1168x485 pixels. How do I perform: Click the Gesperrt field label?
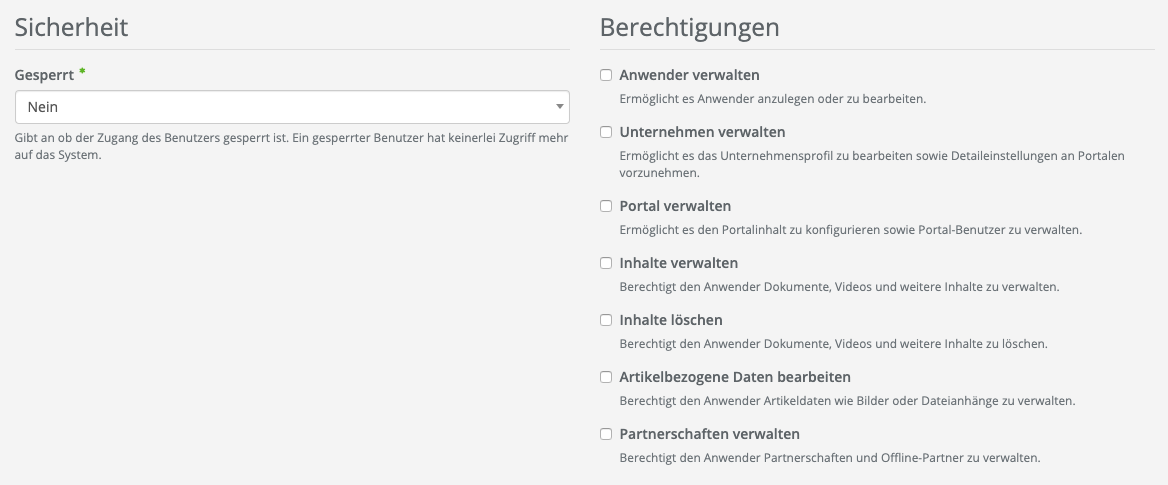[44, 74]
